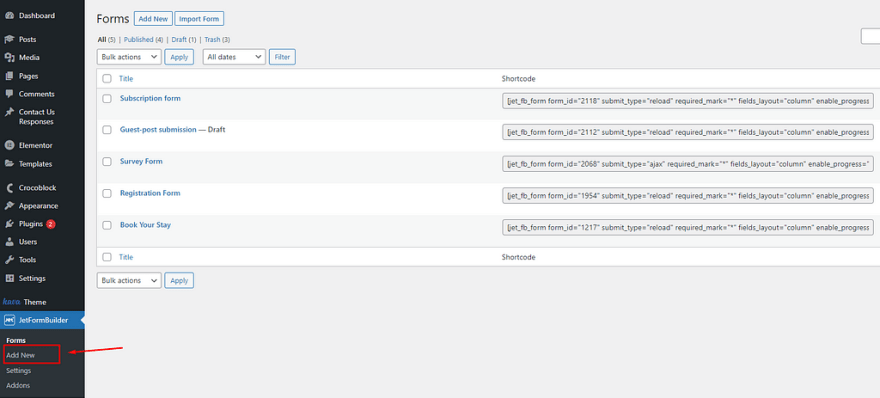Click the search forms input box
This screenshot has width=880, height=398.
point(870,36)
